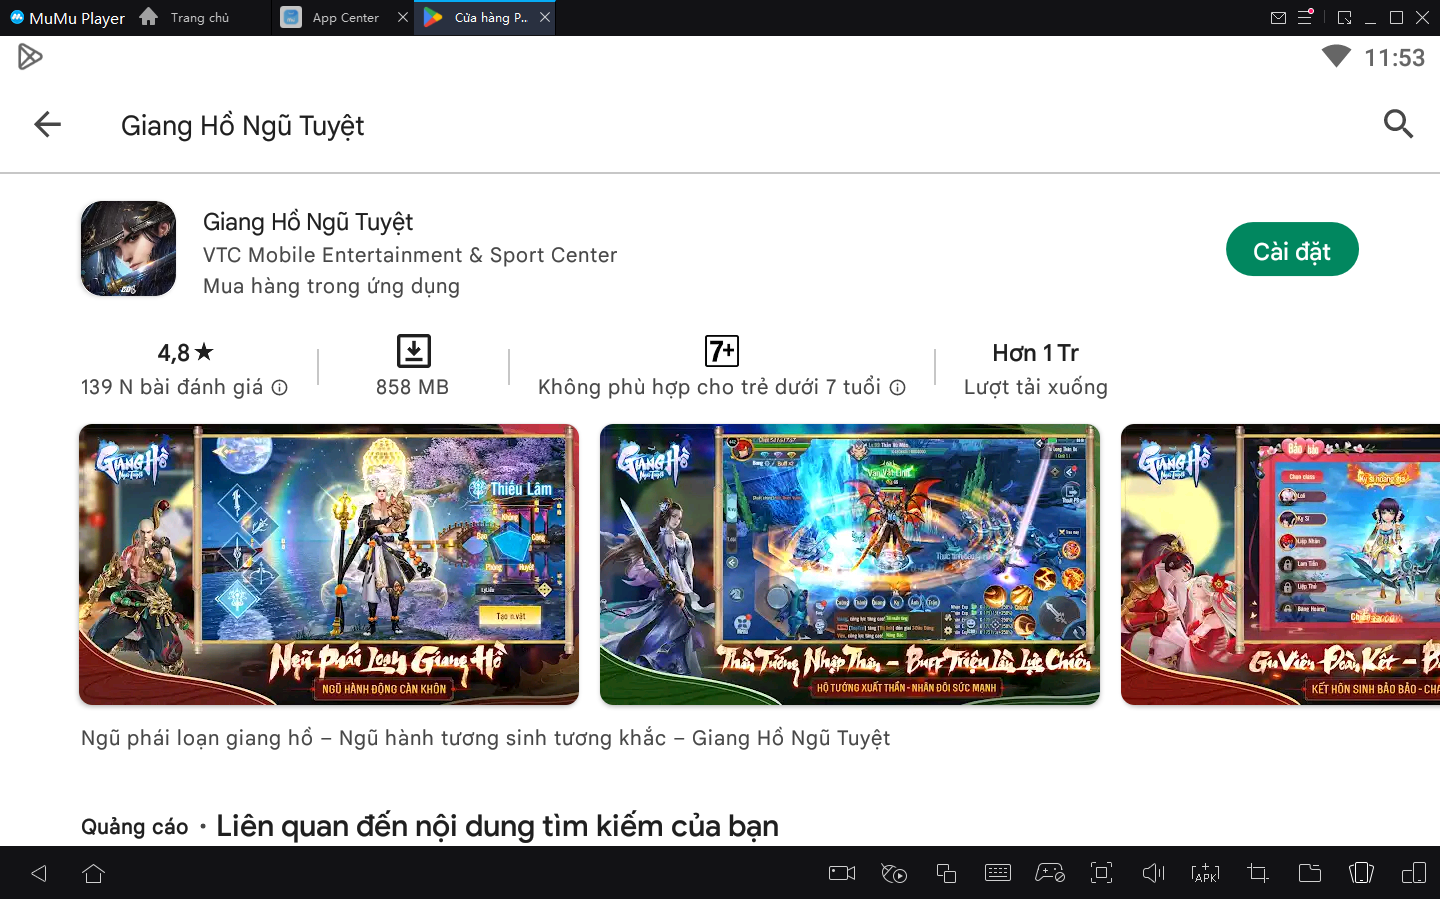The width and height of the screenshot is (1440, 899).
Task: Show info about the 139 N reviews rating
Action: point(280,388)
